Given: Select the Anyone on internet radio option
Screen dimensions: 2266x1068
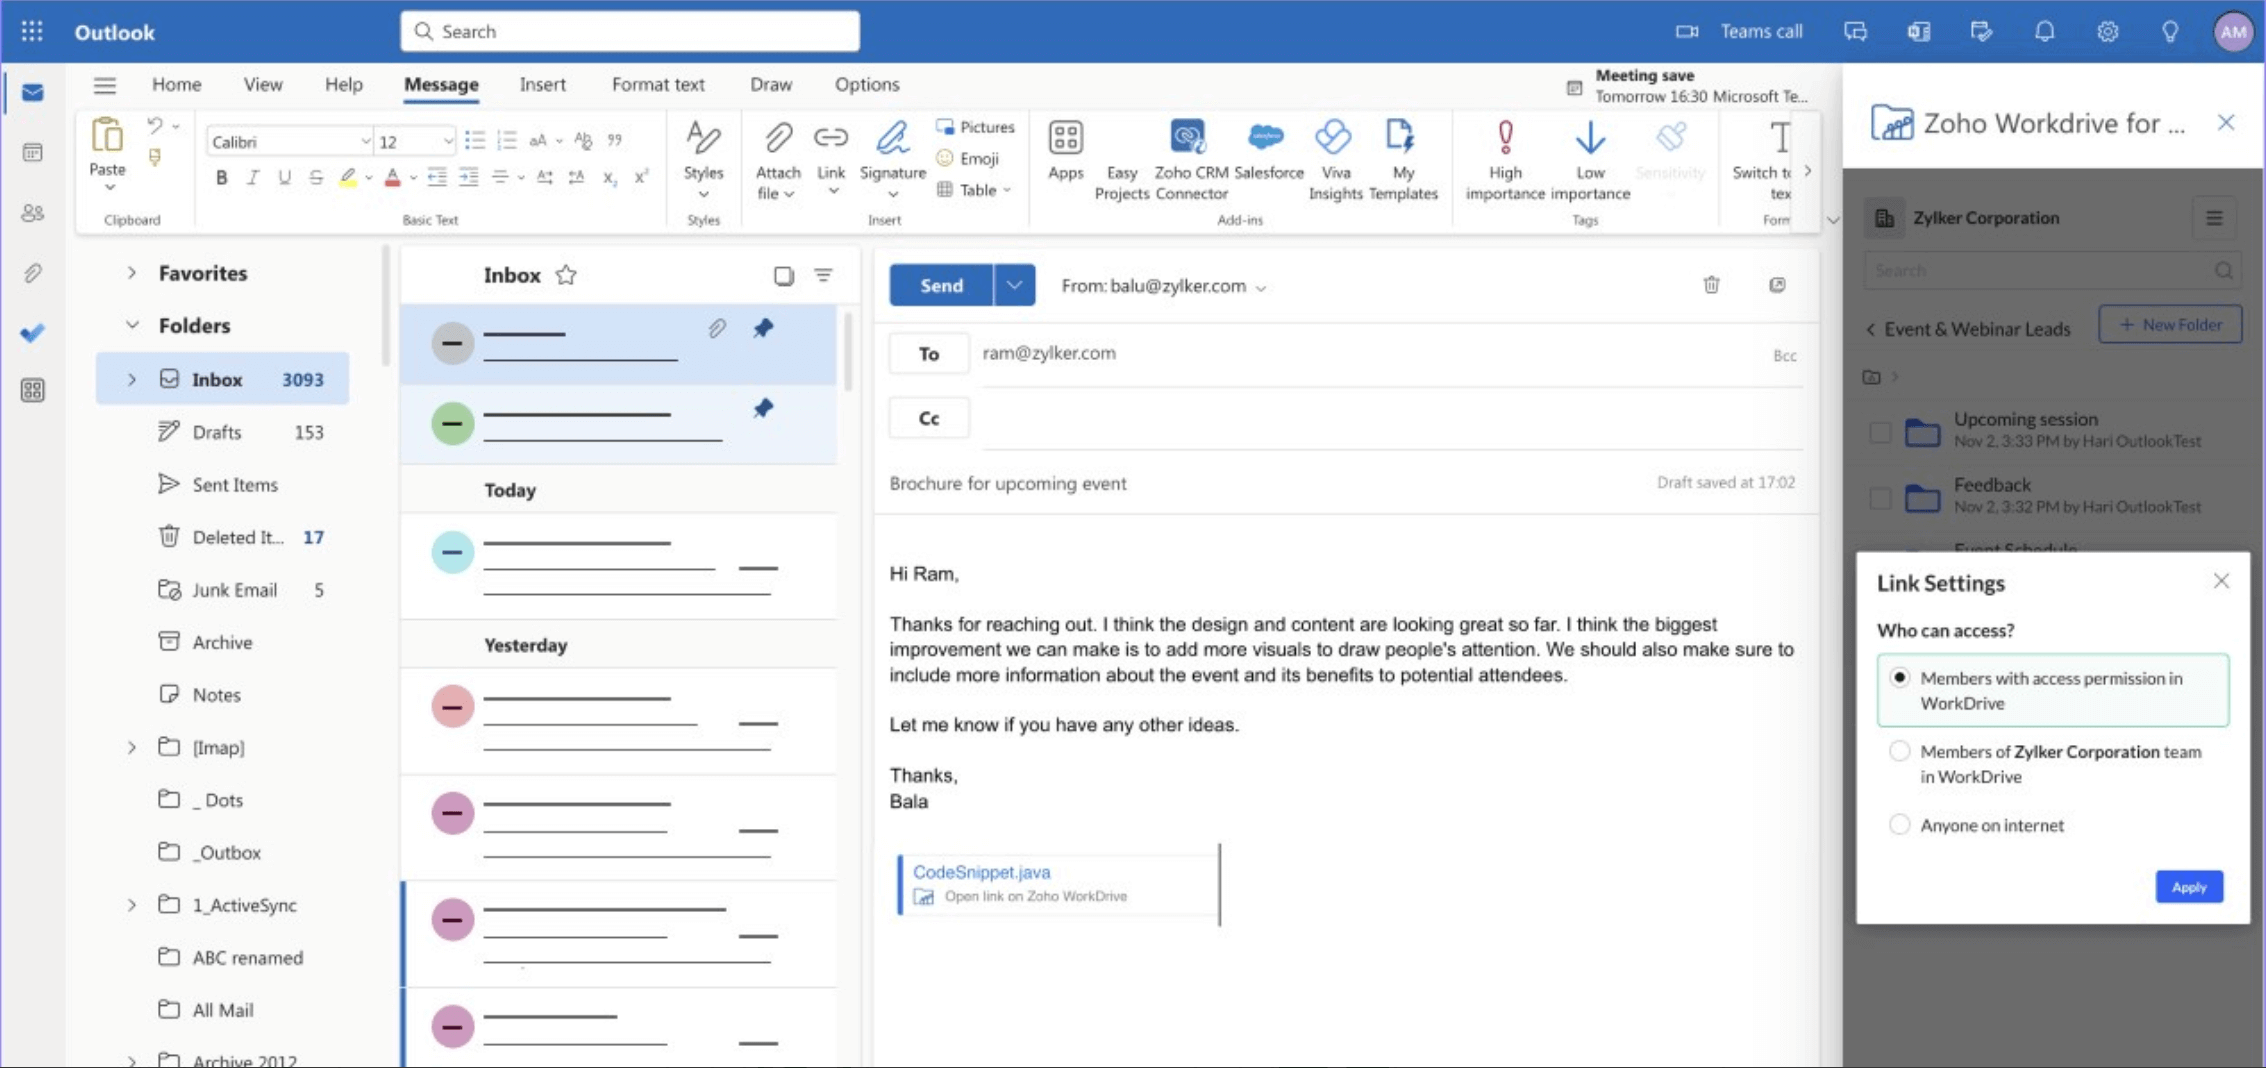Looking at the screenshot, I should [1899, 825].
